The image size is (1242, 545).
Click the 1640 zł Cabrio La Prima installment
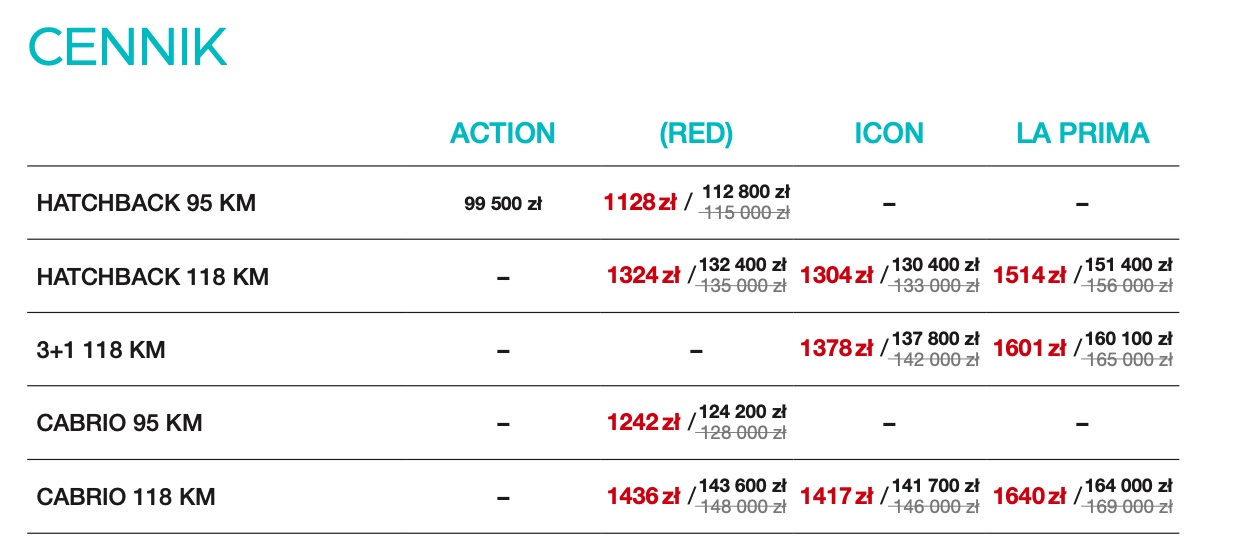tap(1029, 496)
